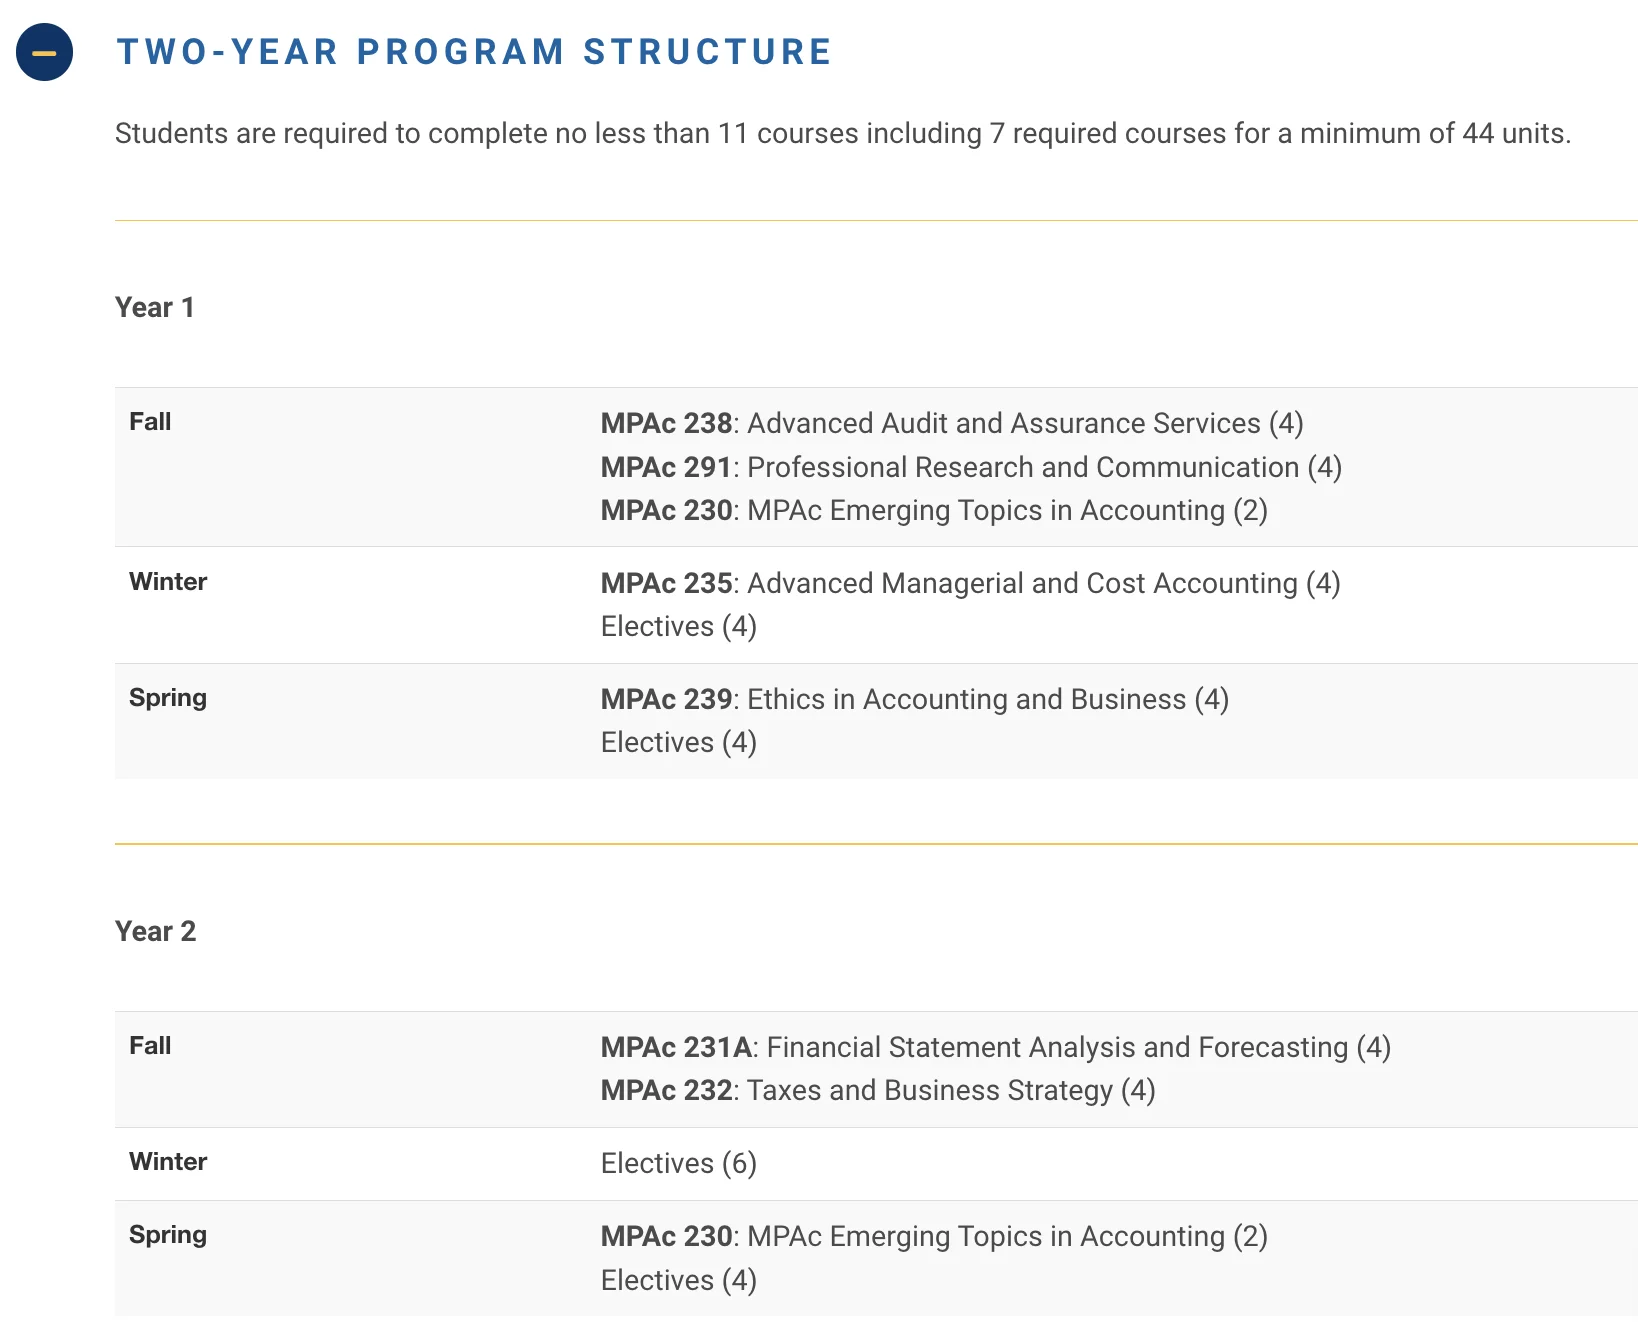Click the Year 2 heading

tap(156, 931)
